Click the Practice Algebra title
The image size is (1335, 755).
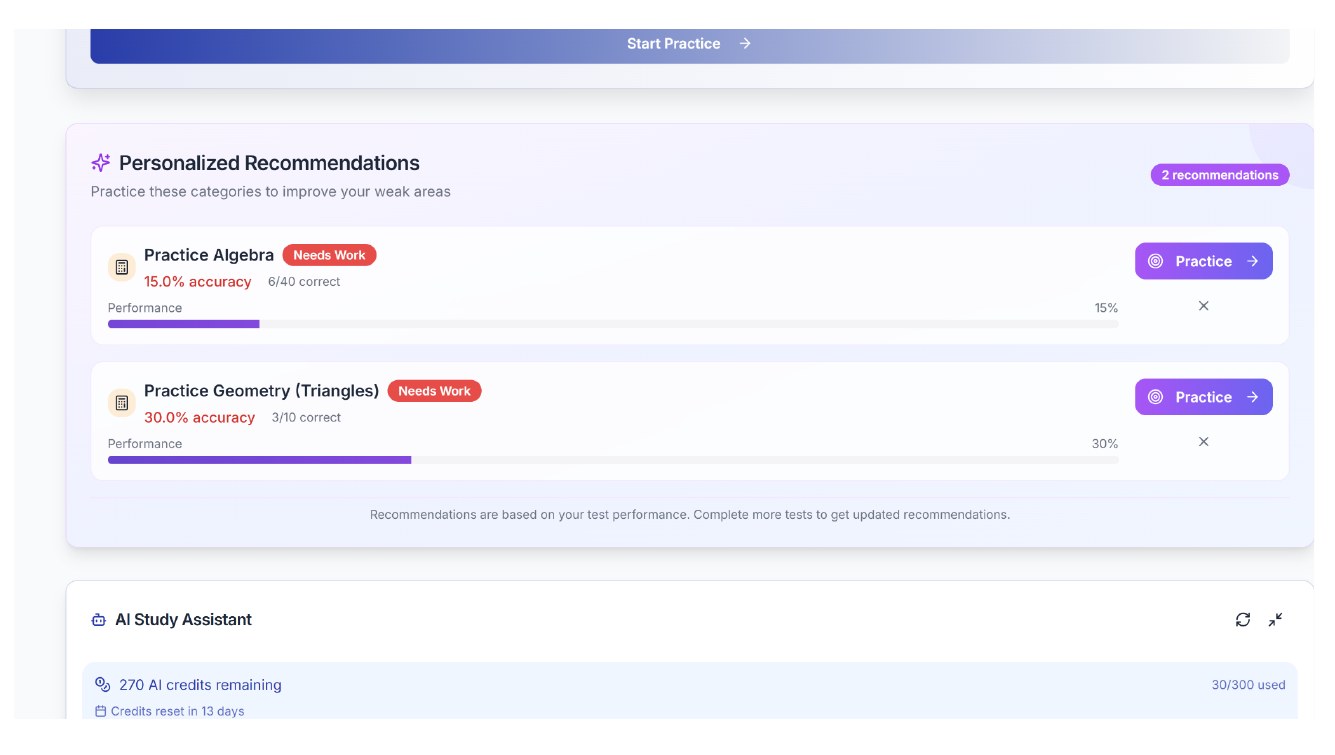point(209,255)
